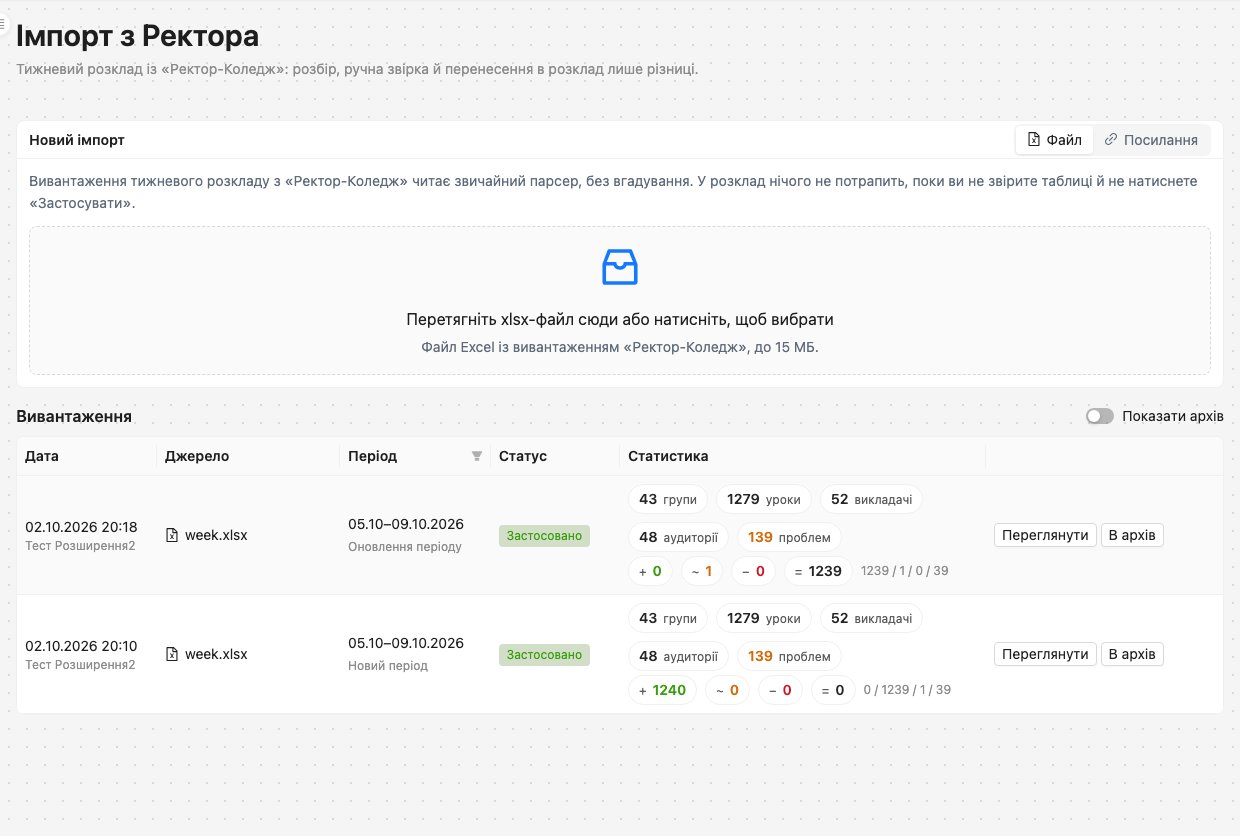Screen dimensions: 1240x836
Task: Click the date 02.10.2026 20:10
Action: click(81, 646)
